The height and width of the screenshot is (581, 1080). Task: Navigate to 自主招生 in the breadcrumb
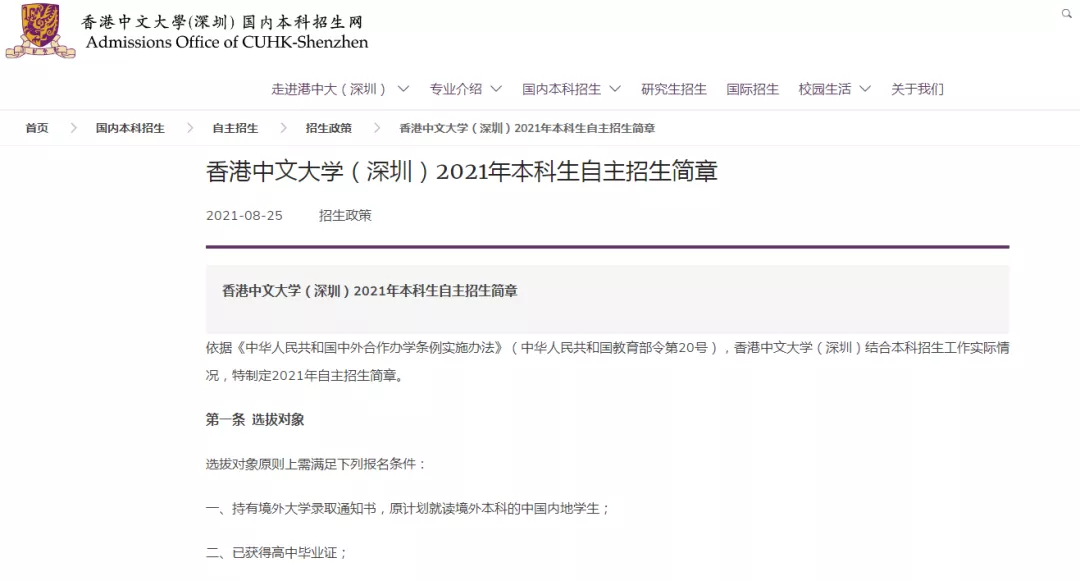pos(235,128)
